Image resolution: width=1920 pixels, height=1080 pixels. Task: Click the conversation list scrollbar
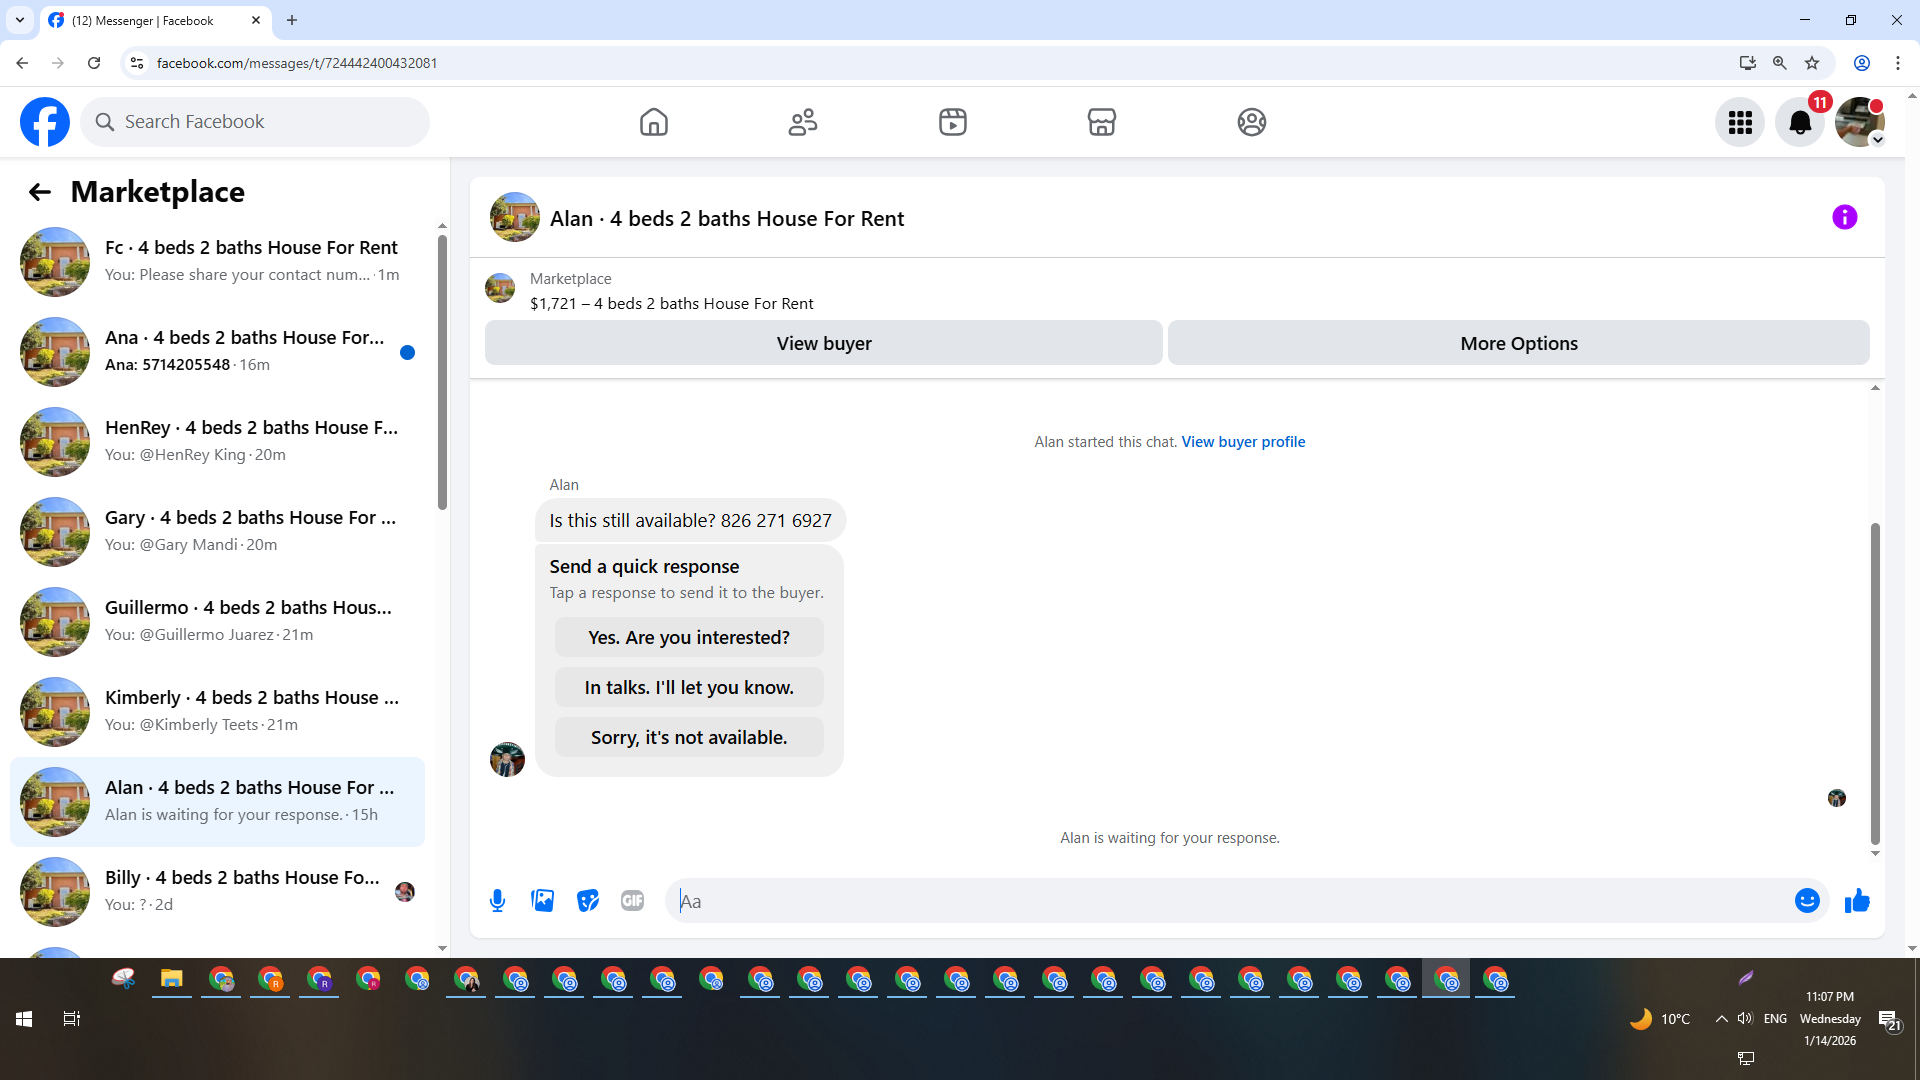click(442, 370)
